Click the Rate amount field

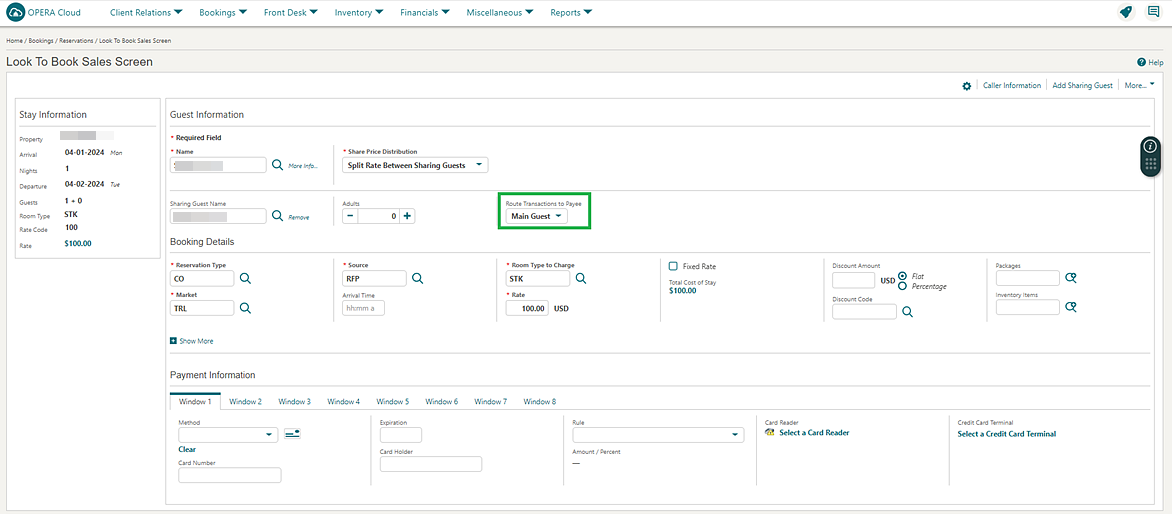[x=528, y=308]
